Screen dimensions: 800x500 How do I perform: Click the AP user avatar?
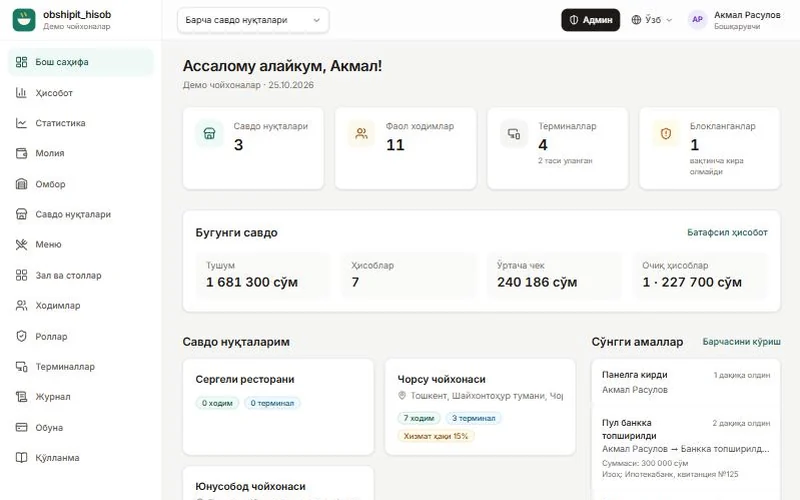coord(697,19)
